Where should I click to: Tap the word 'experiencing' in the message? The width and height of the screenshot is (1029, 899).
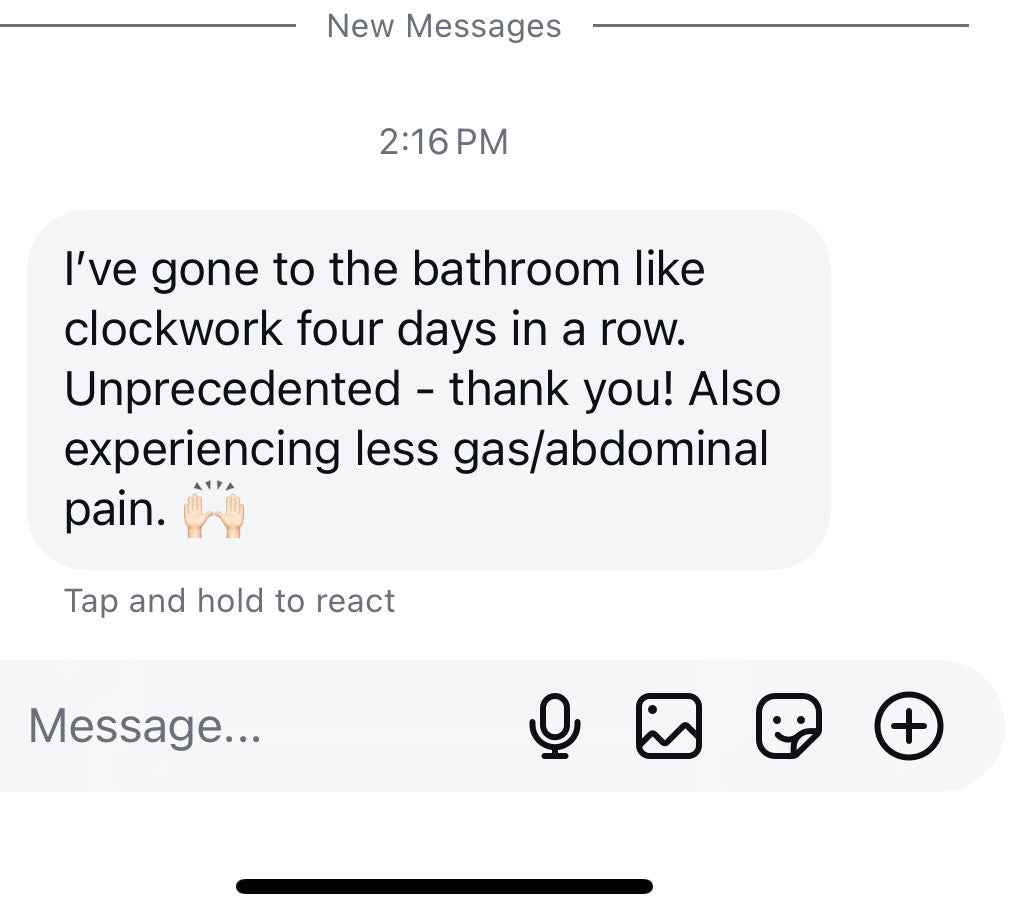point(202,449)
